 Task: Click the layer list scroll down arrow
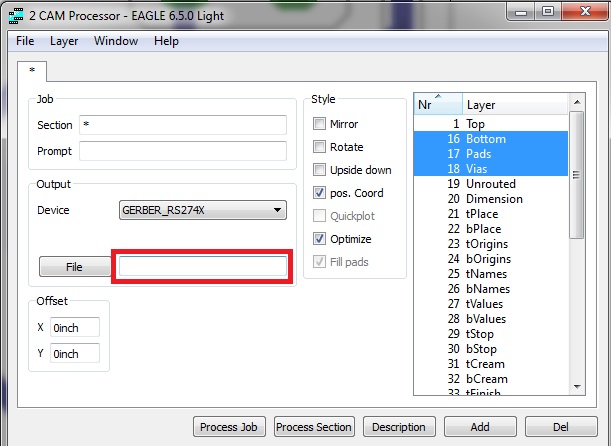pyautogui.click(x=577, y=386)
